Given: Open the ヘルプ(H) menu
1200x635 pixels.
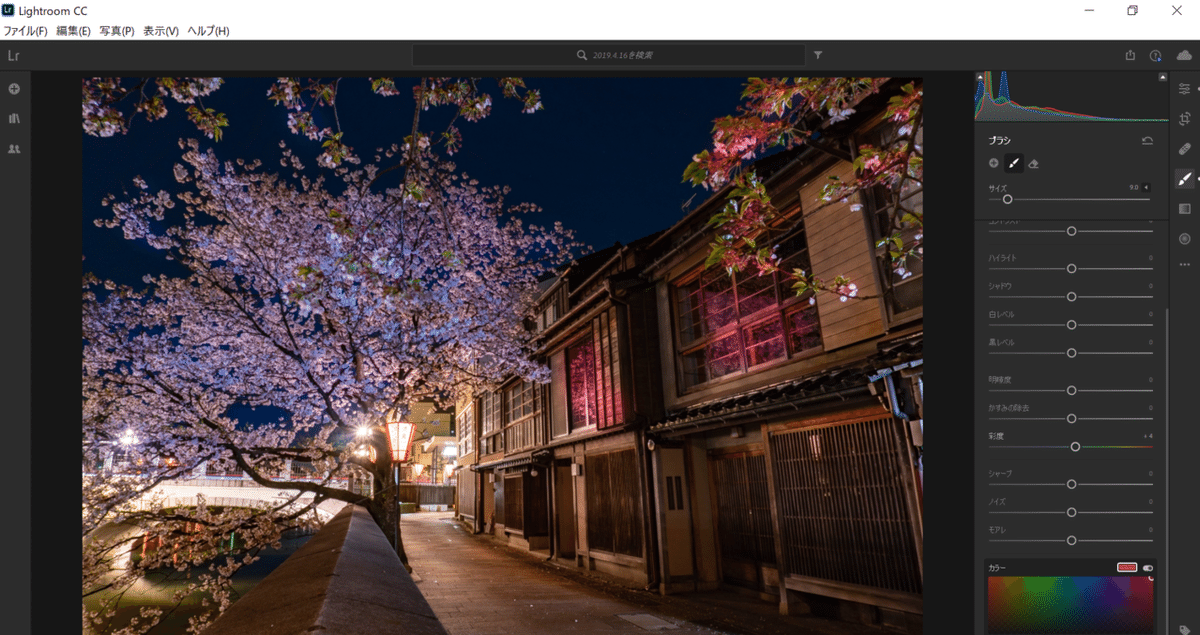Looking at the screenshot, I should tap(208, 31).
